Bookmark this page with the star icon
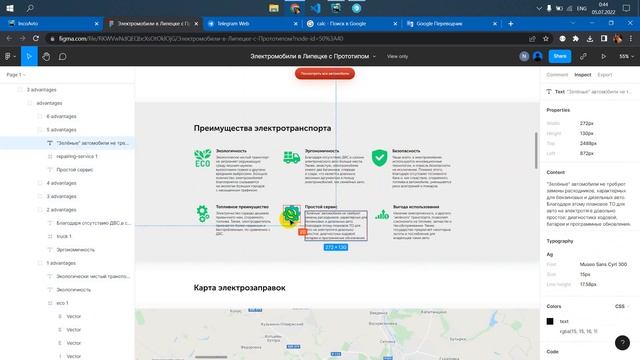 click(x=546, y=38)
